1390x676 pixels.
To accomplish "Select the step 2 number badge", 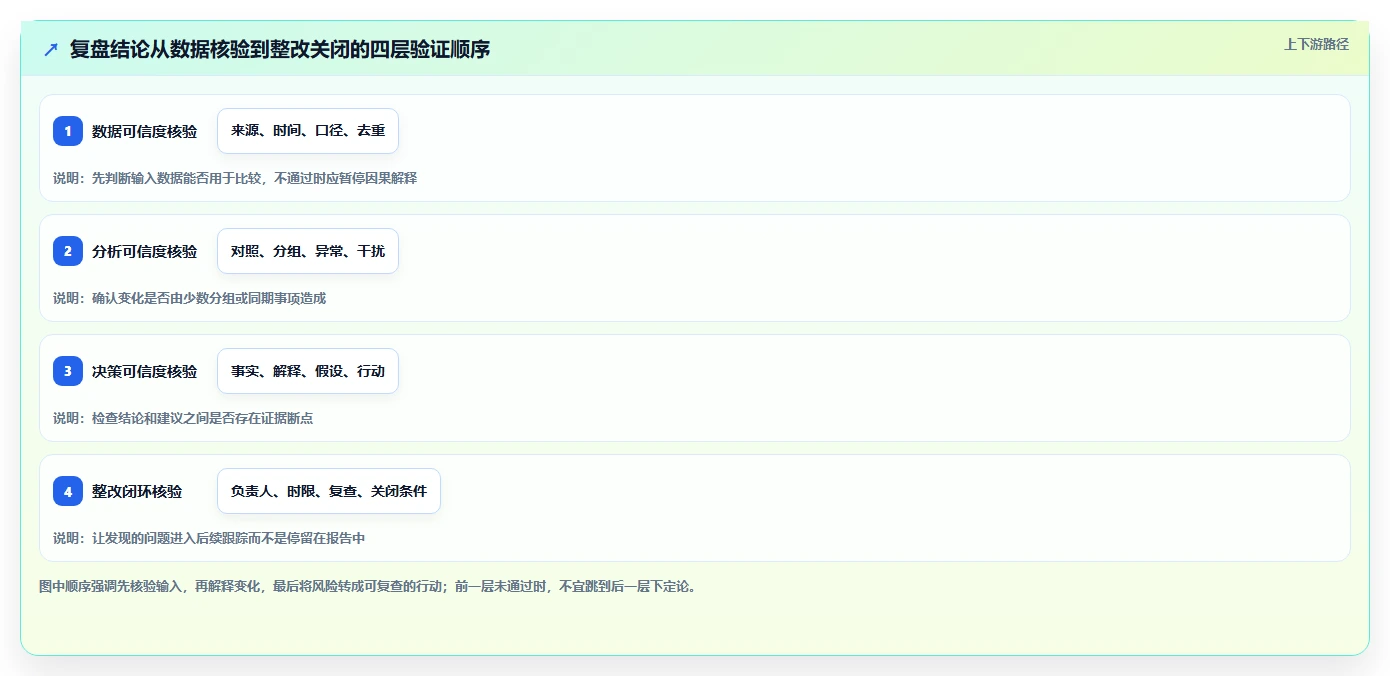I will (x=68, y=251).
